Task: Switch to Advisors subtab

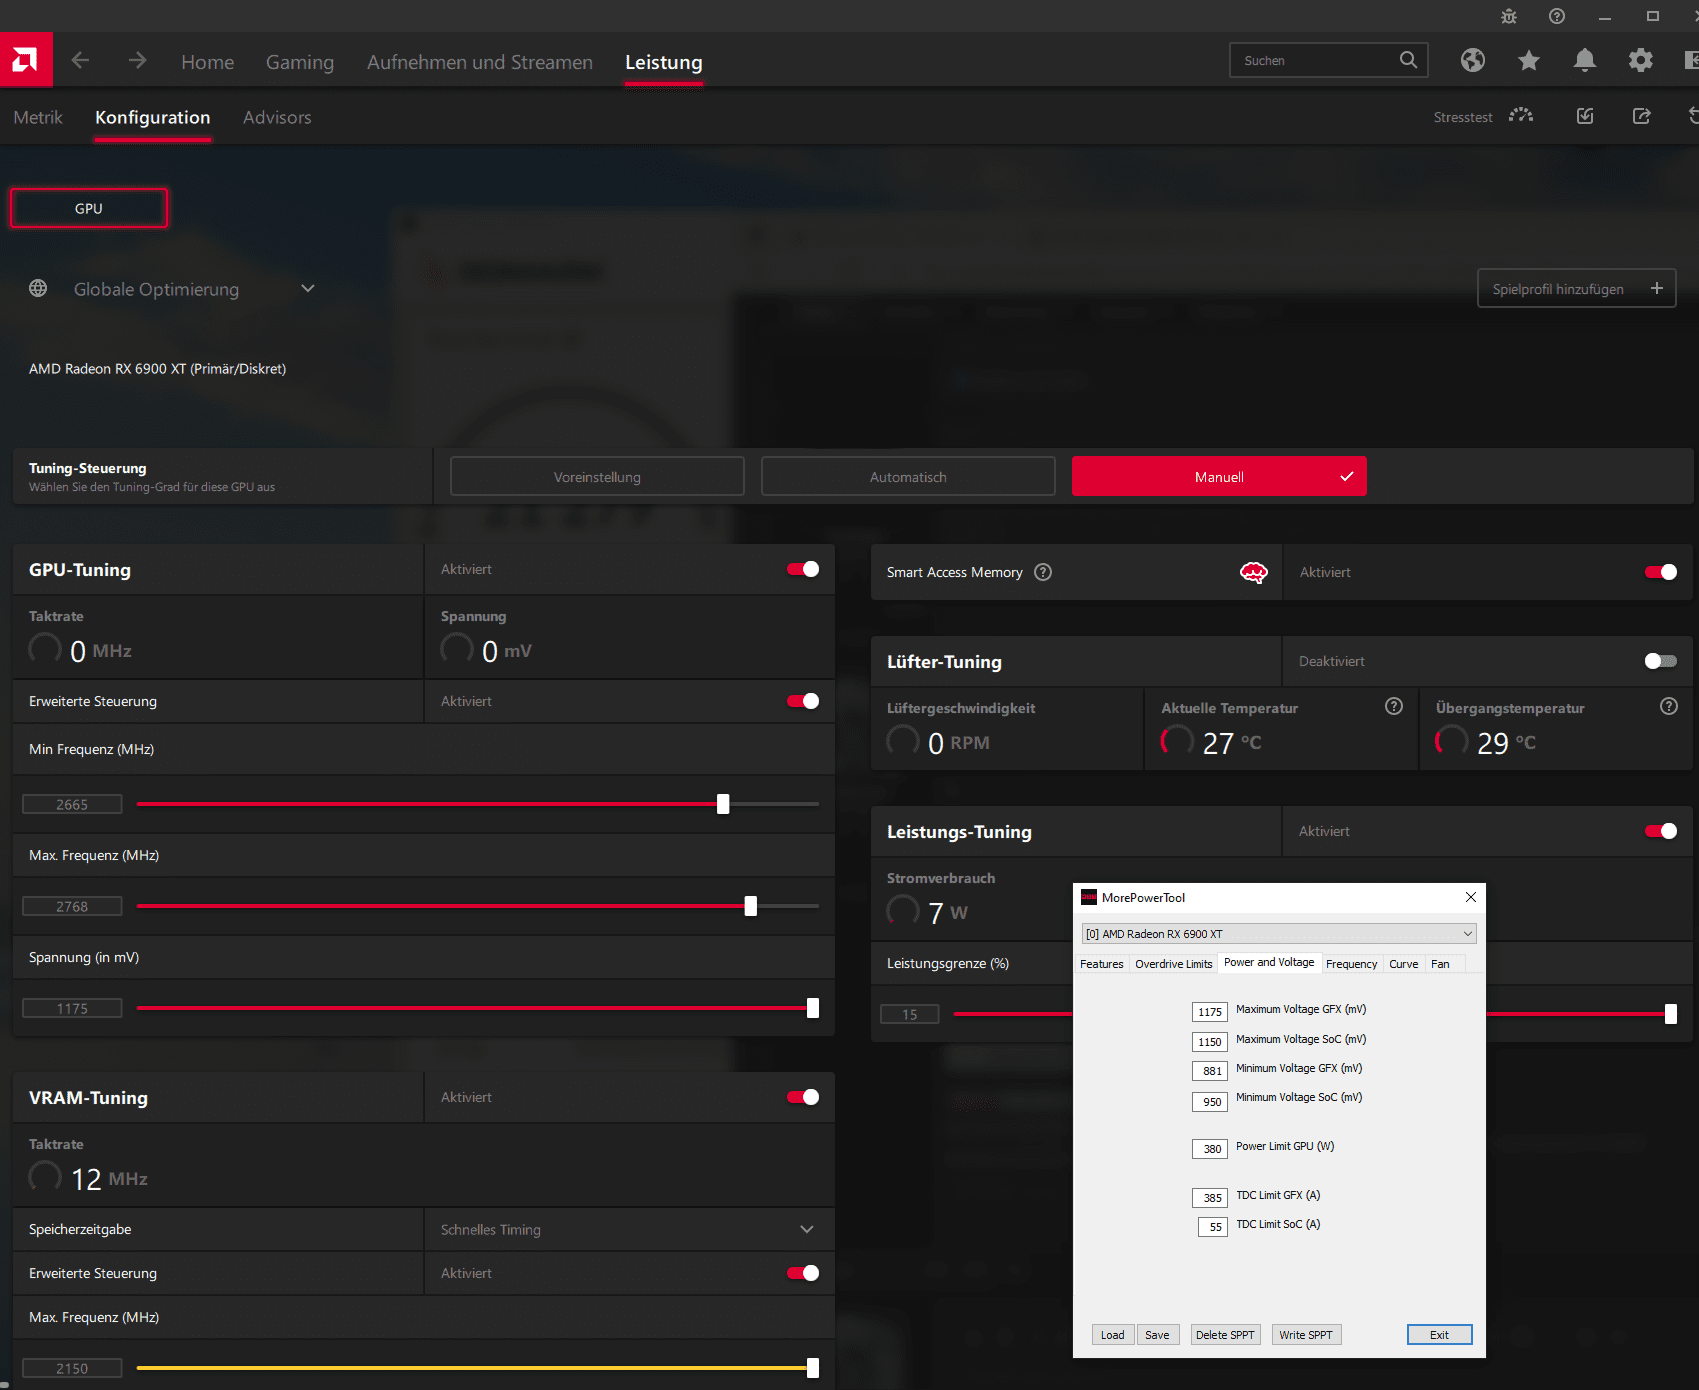Action: (x=277, y=117)
